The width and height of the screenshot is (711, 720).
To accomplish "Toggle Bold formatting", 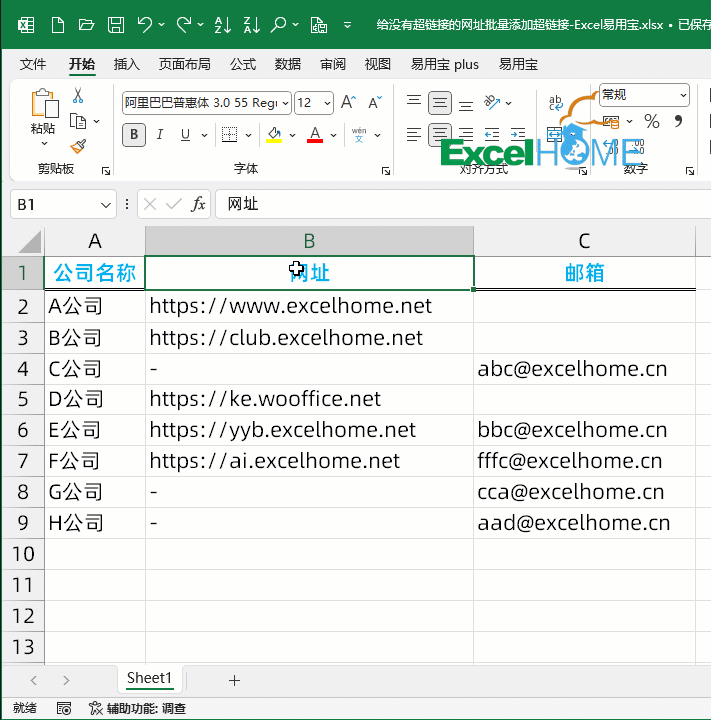I will point(134,135).
